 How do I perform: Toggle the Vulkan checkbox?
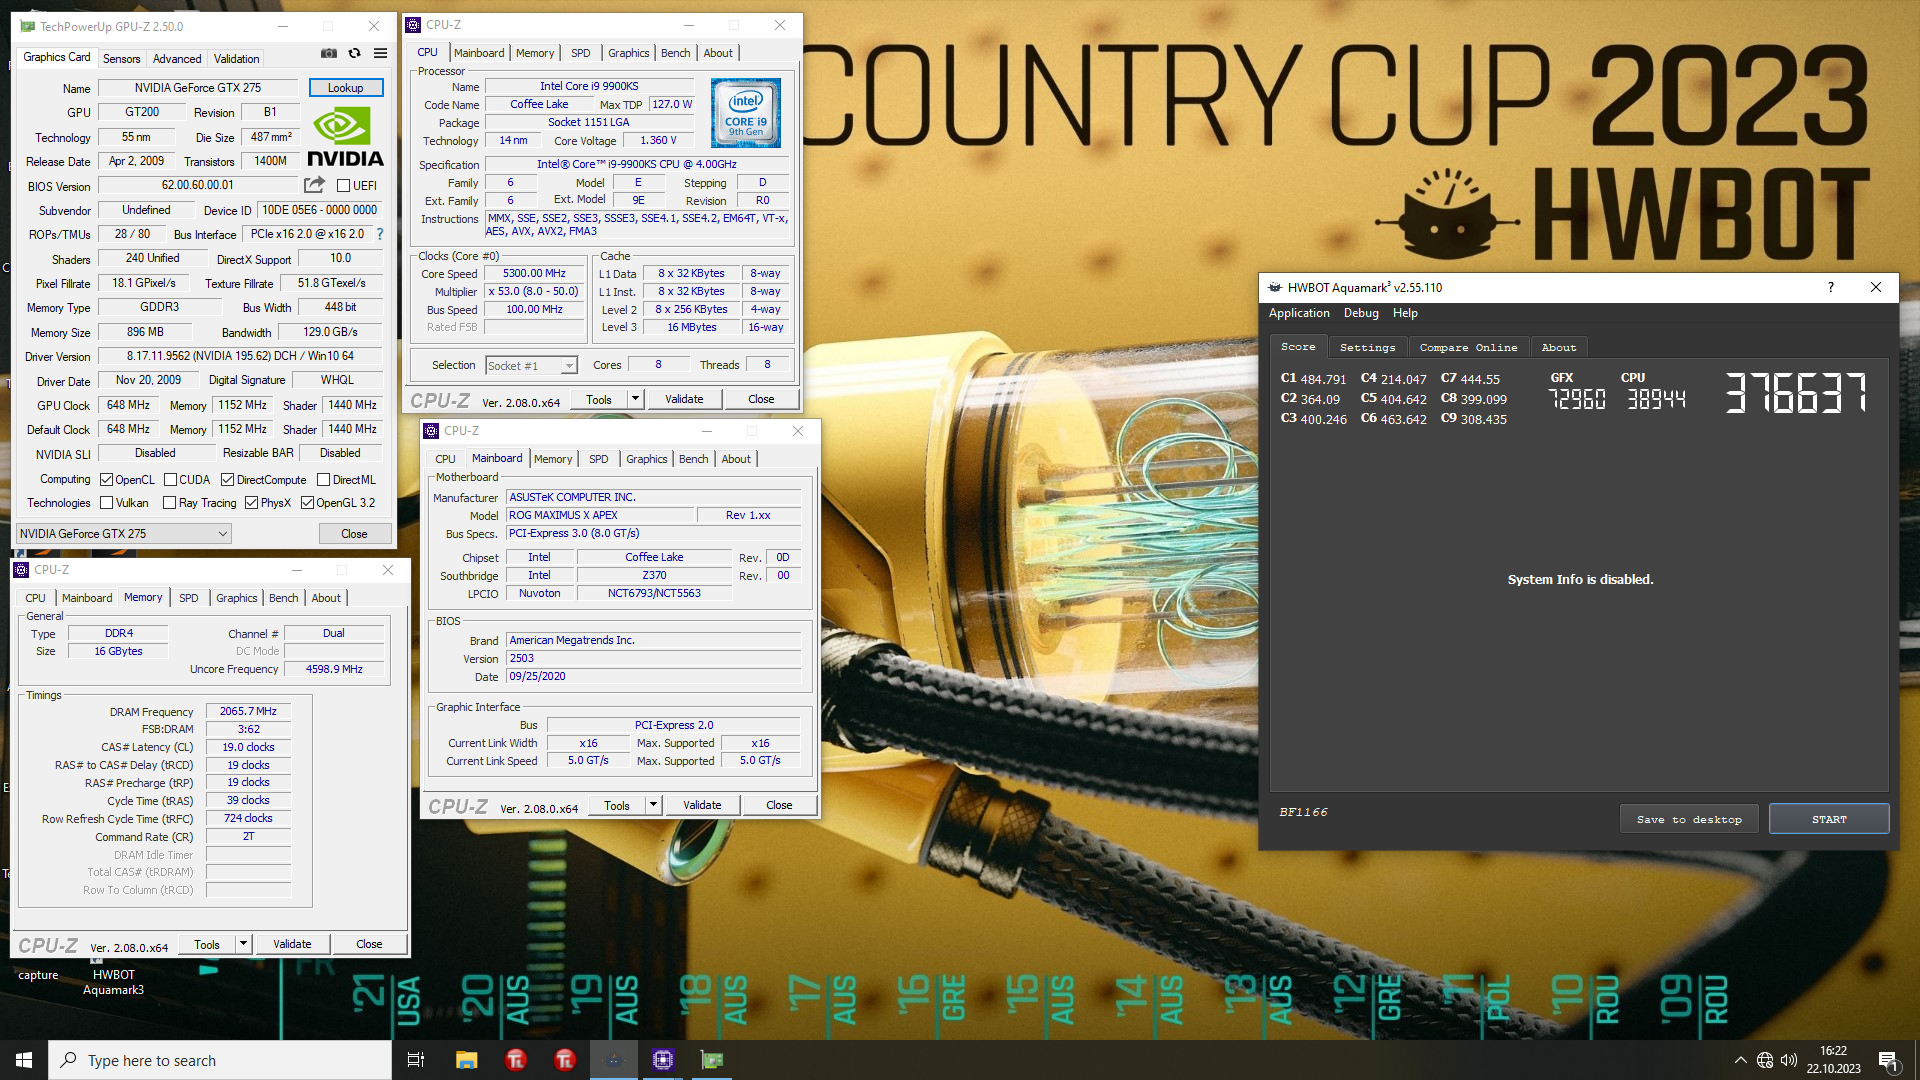pyautogui.click(x=106, y=503)
